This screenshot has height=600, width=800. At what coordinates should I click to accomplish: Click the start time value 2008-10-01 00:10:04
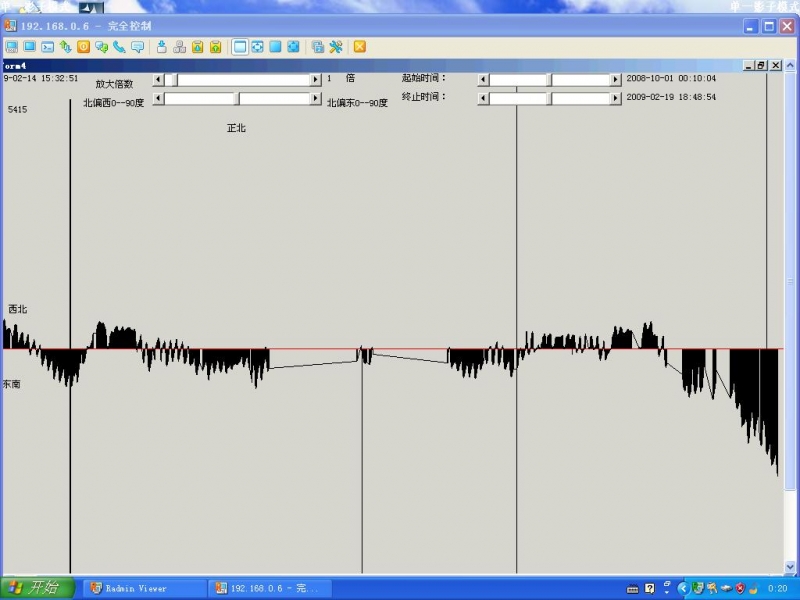[x=671, y=79]
